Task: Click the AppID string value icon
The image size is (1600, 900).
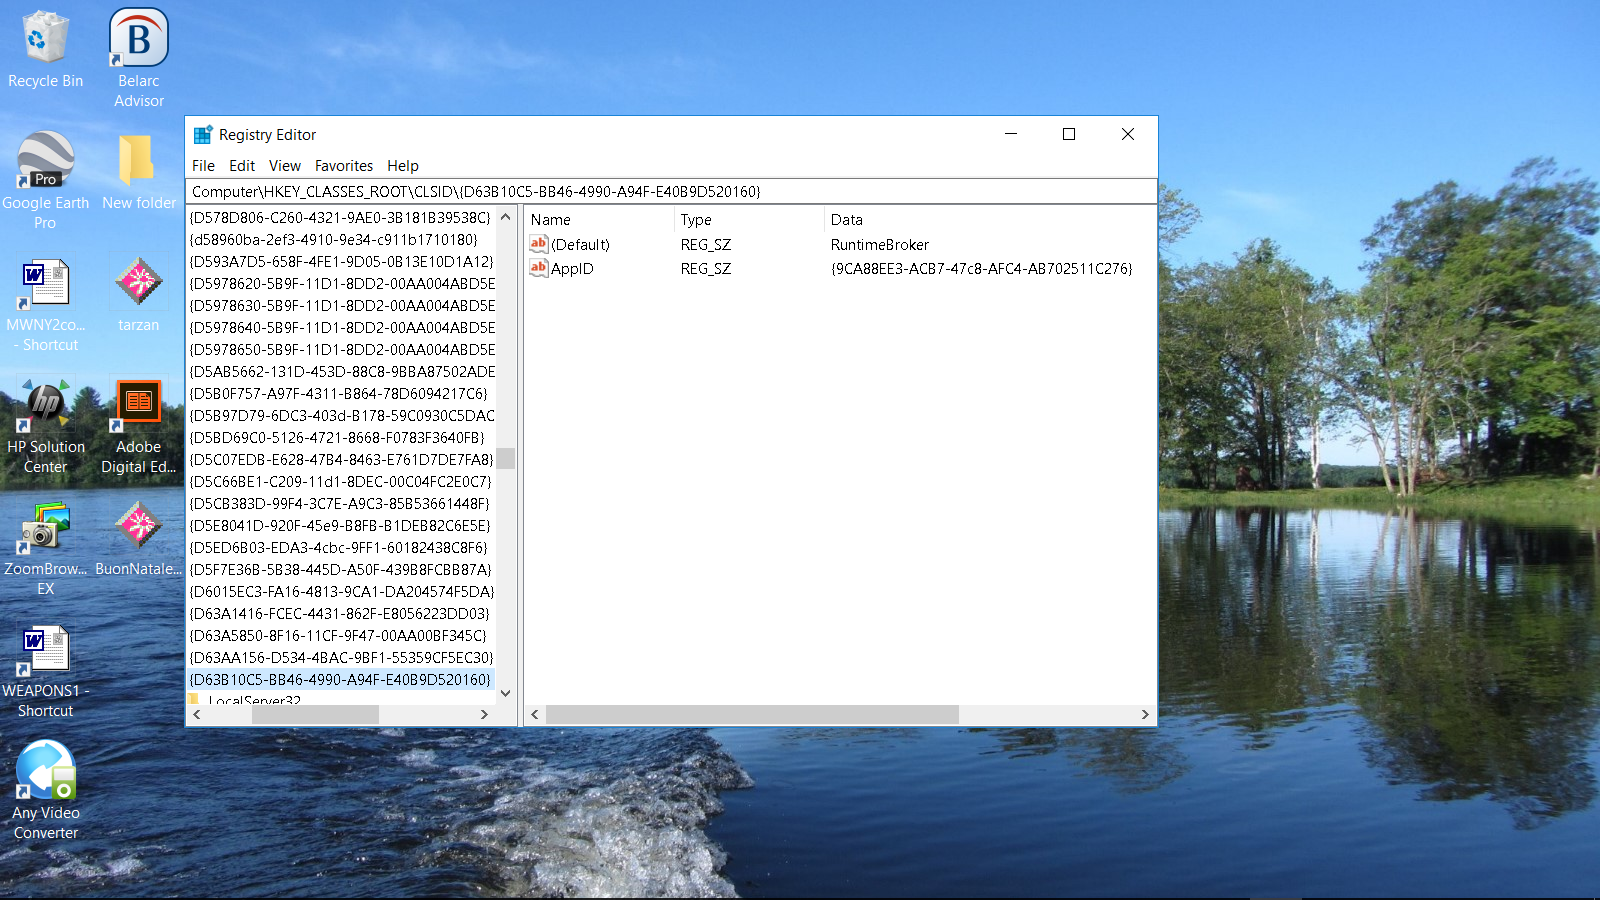Action: click(539, 268)
